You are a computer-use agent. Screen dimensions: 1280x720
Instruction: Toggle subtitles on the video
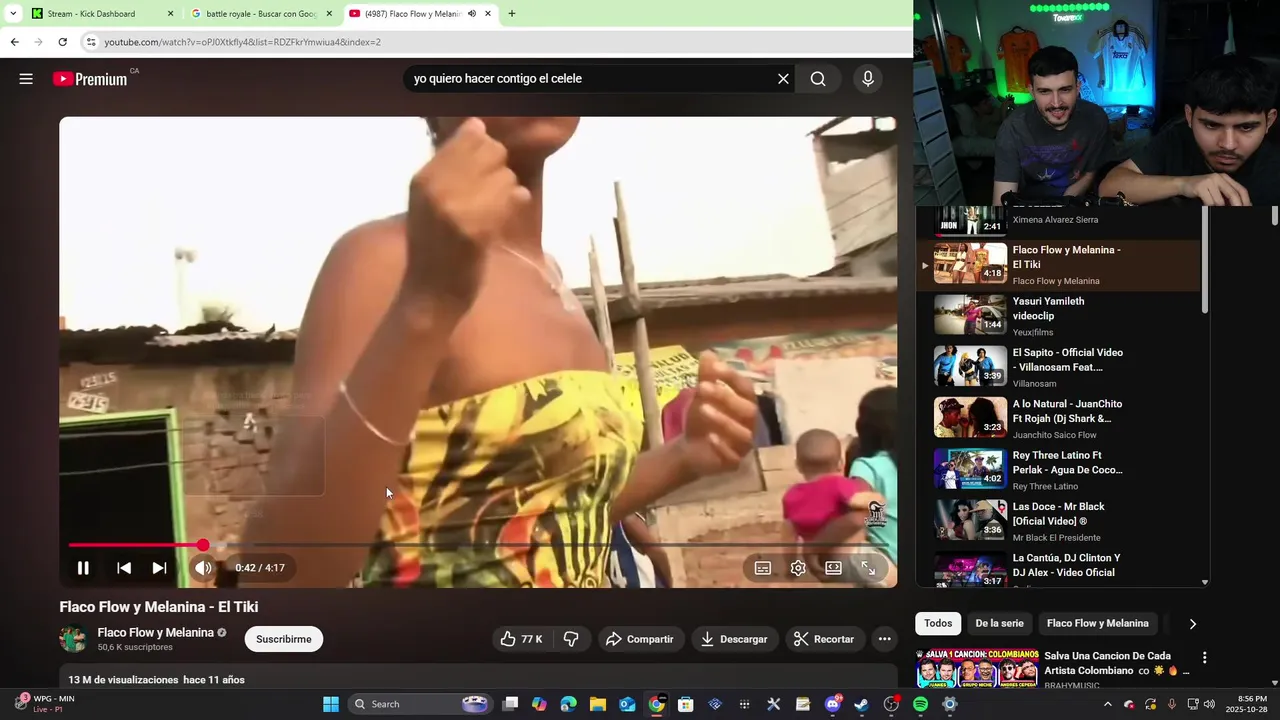click(763, 568)
